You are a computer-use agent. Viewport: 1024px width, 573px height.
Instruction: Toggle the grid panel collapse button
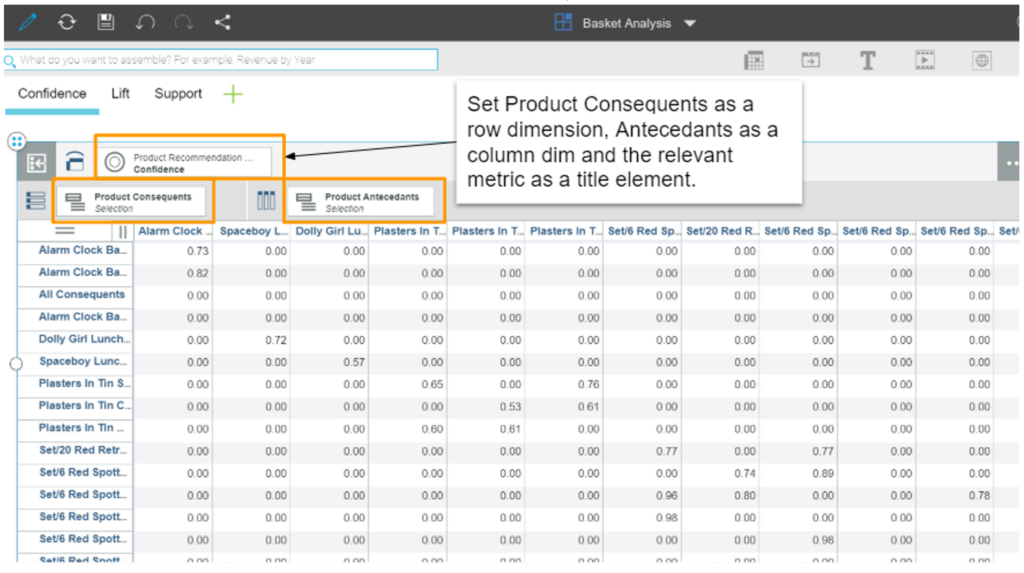pos(37,163)
